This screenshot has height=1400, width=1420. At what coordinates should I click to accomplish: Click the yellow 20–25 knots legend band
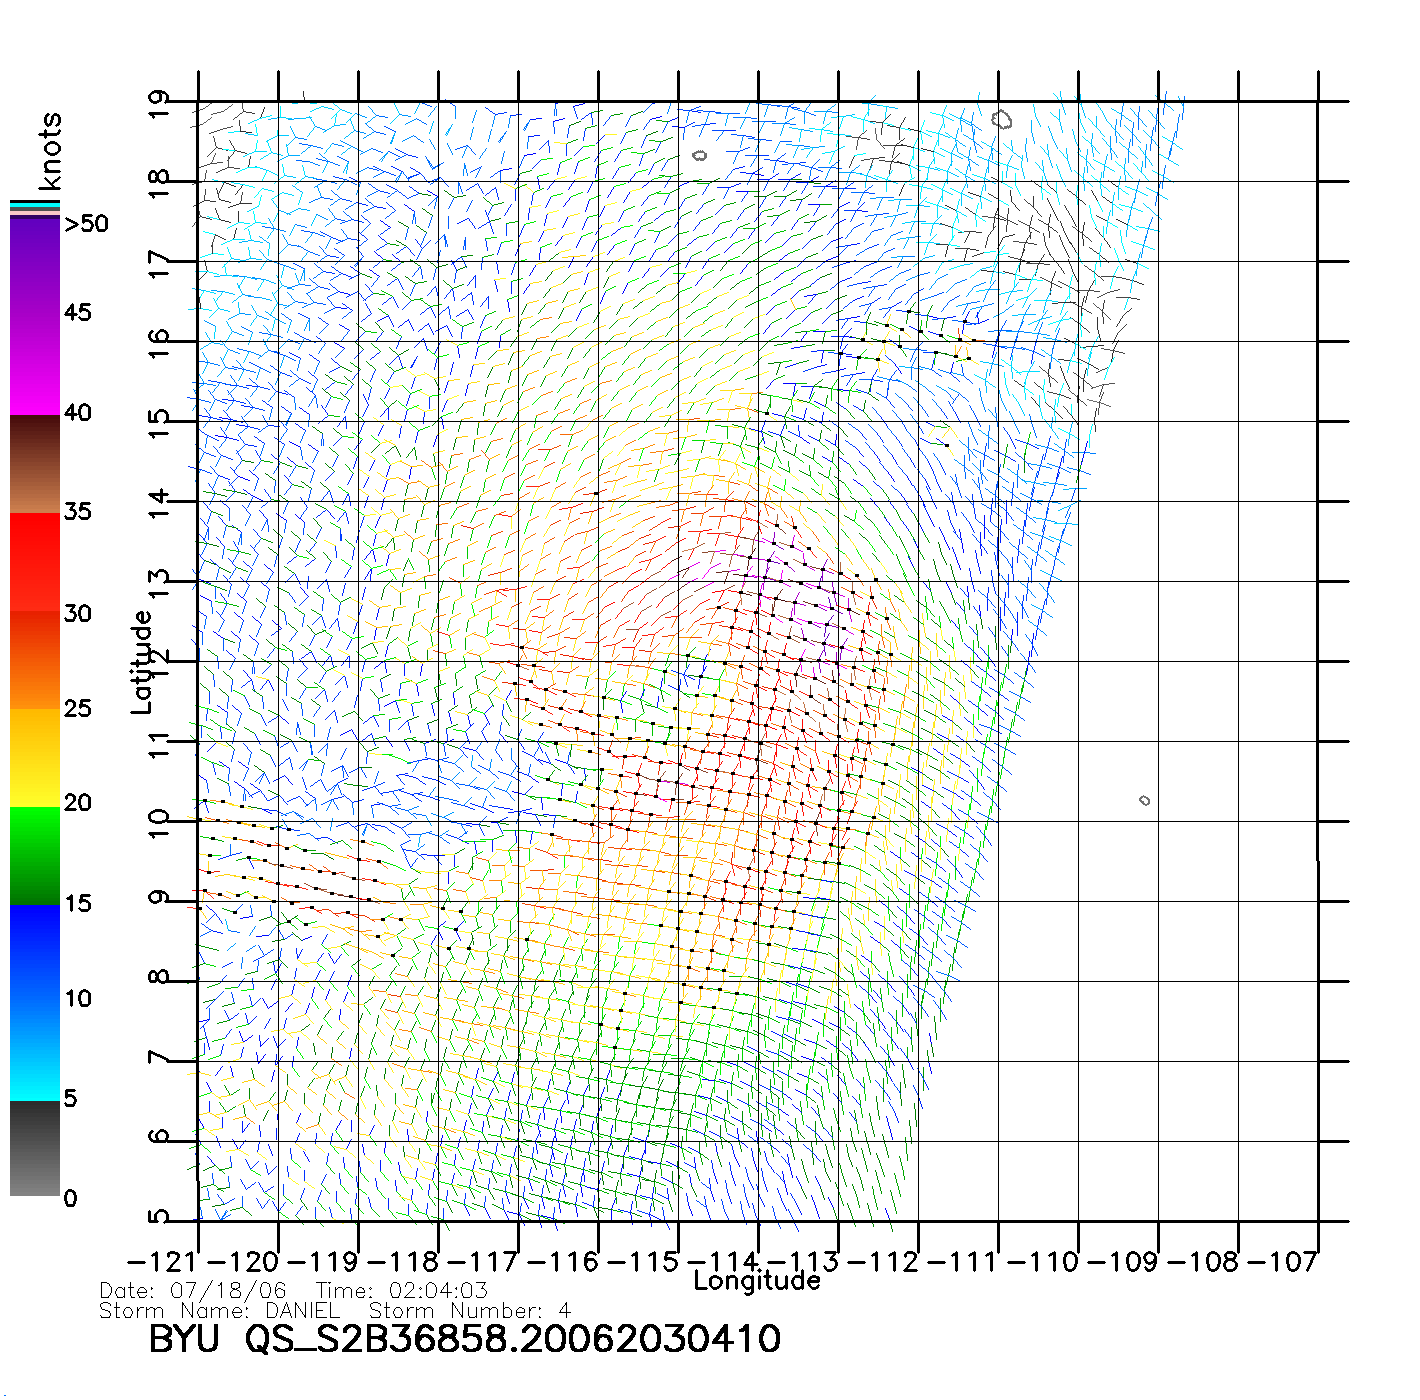coord(35,757)
